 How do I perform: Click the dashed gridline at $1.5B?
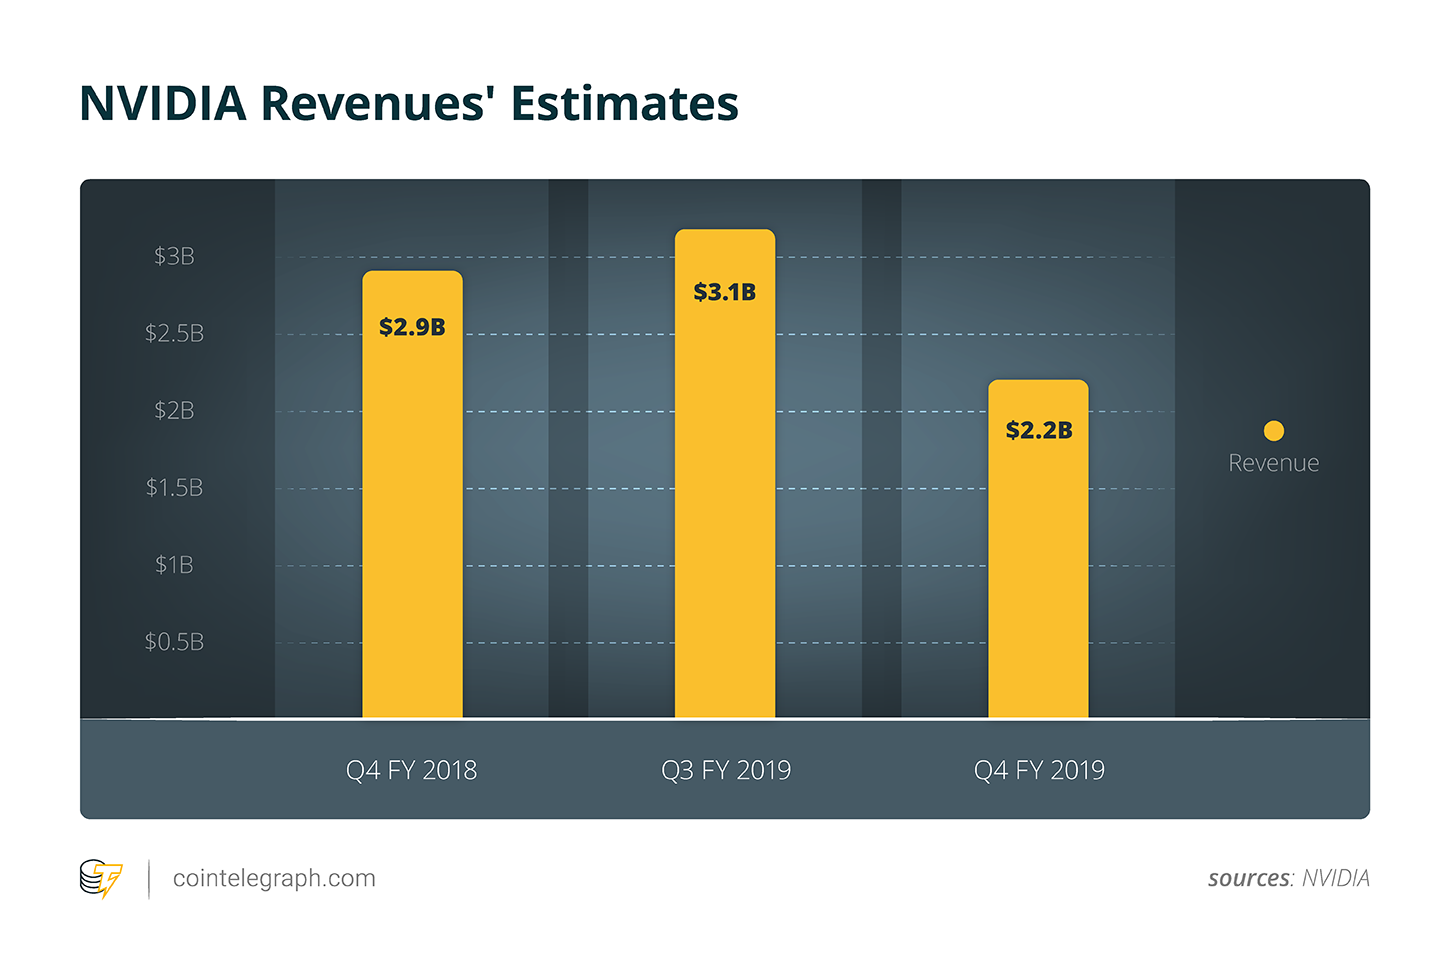[x=600, y=487]
